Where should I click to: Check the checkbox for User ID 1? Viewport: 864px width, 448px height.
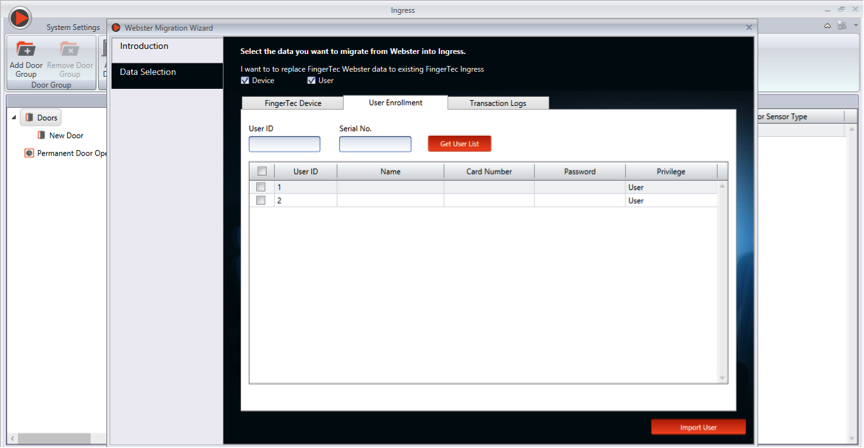coord(261,187)
